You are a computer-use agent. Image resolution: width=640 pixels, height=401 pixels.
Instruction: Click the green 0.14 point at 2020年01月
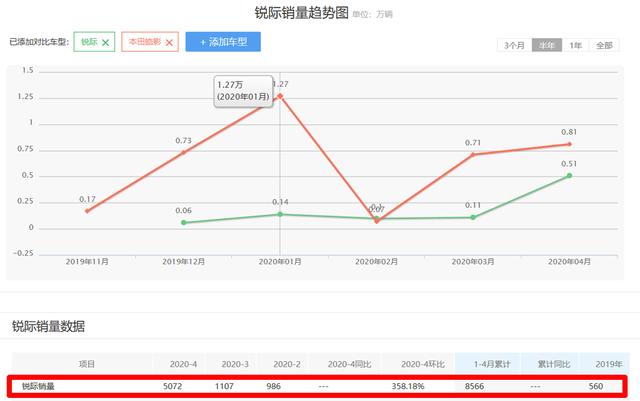click(280, 214)
